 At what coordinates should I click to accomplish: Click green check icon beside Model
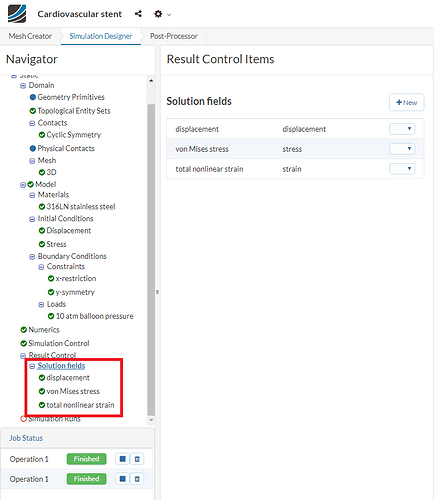tap(30, 184)
